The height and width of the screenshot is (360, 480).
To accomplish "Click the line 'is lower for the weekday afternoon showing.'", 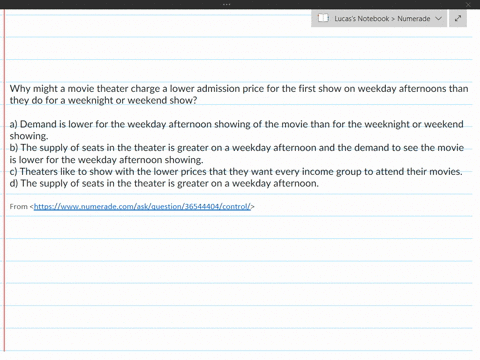I will [x=106, y=160].
